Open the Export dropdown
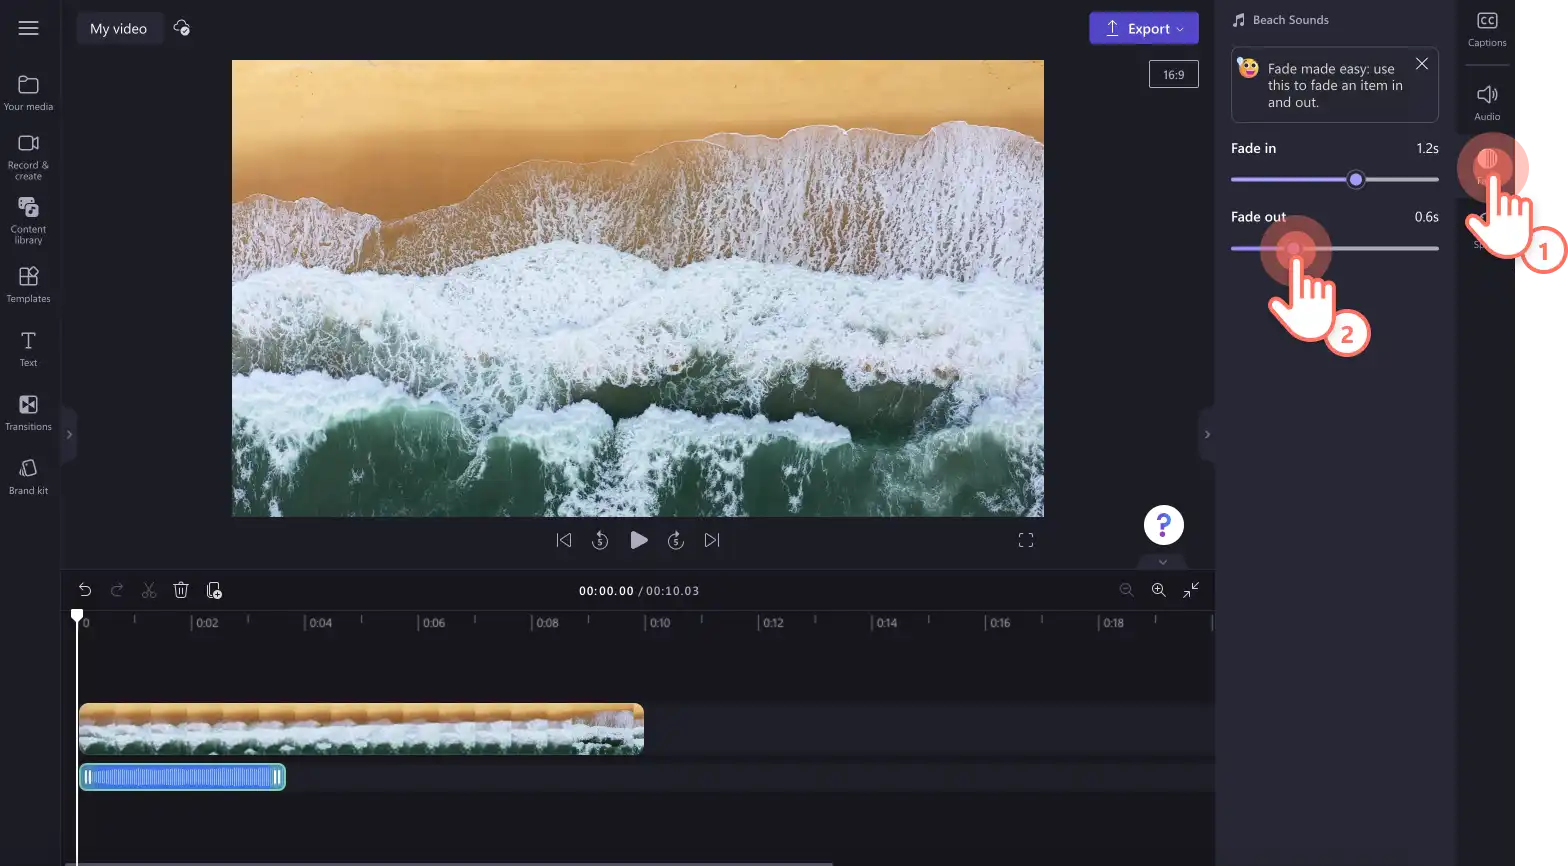 pos(1144,28)
